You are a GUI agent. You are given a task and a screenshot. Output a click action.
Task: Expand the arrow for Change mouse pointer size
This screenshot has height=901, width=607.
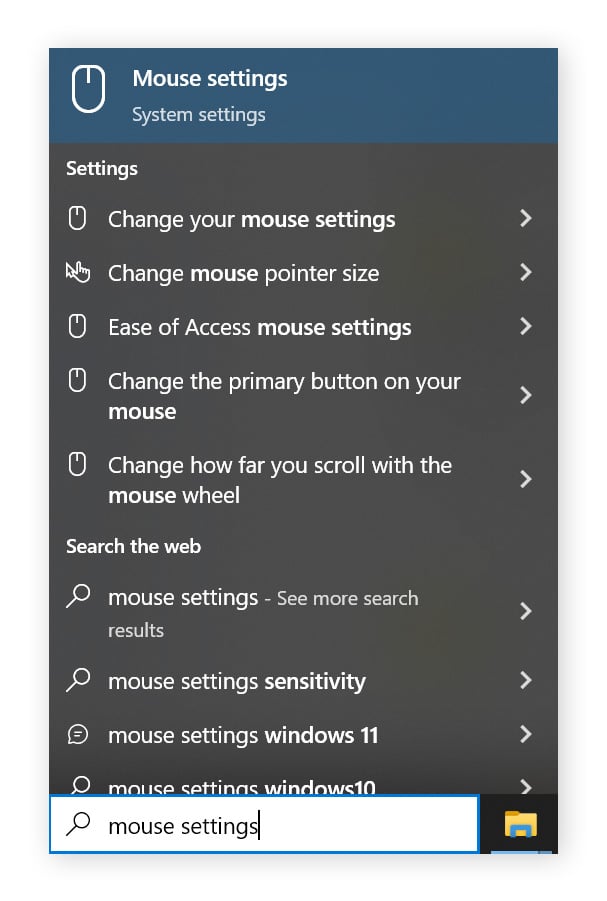point(525,273)
